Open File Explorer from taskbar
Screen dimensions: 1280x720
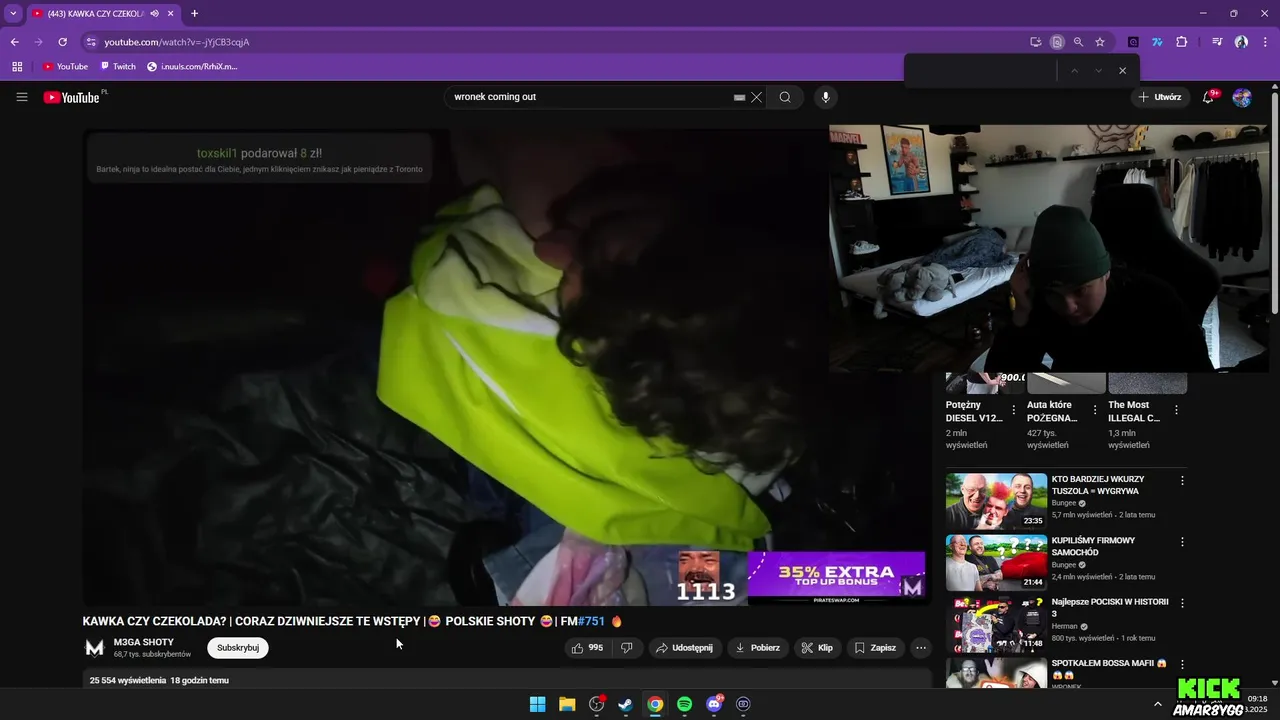[567, 704]
